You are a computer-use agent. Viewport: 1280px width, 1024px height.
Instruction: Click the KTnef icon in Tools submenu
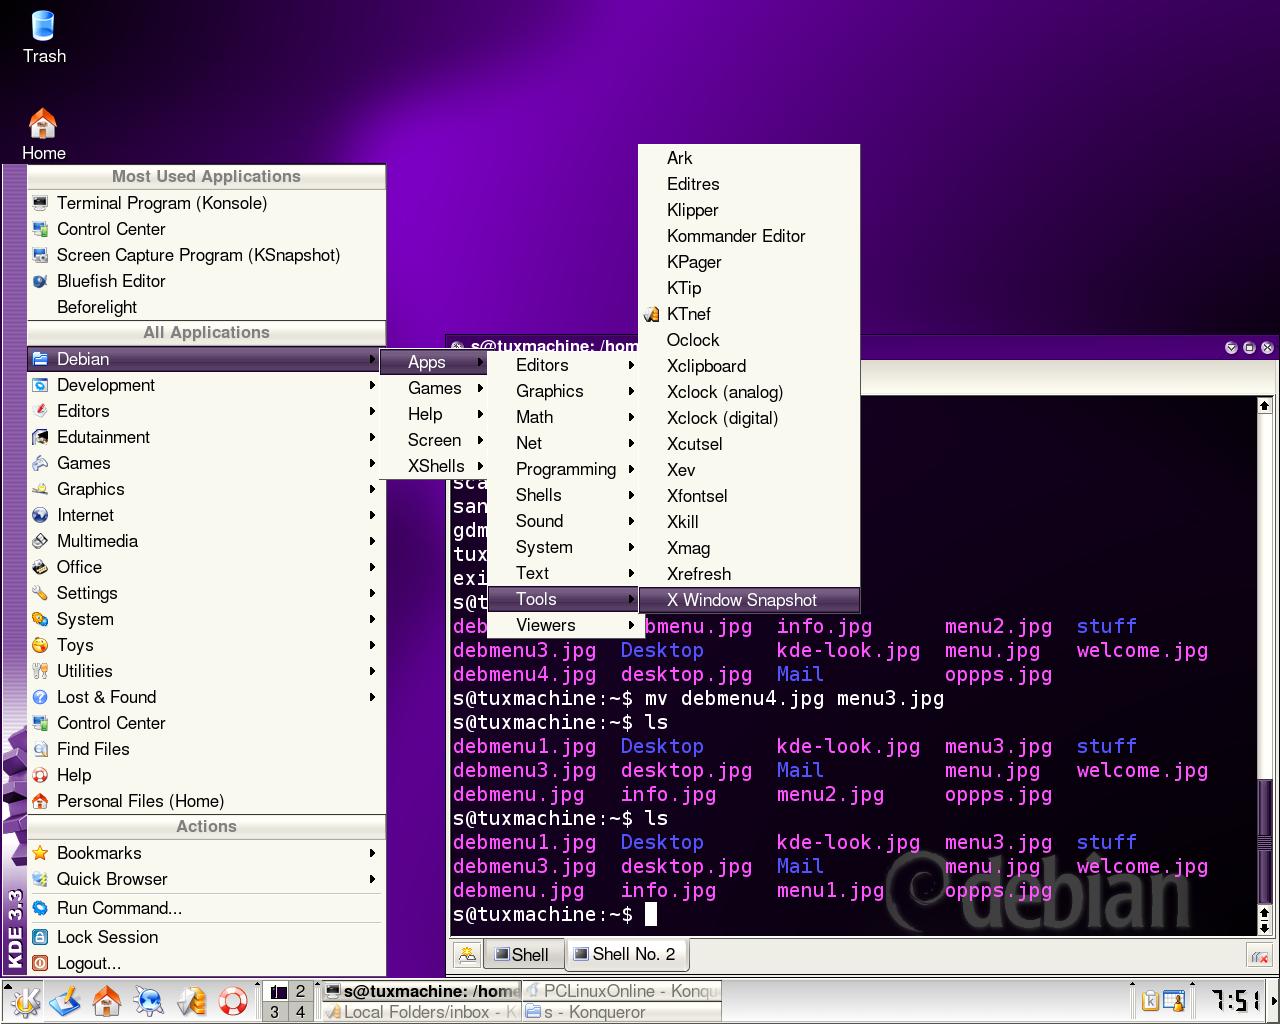point(652,314)
